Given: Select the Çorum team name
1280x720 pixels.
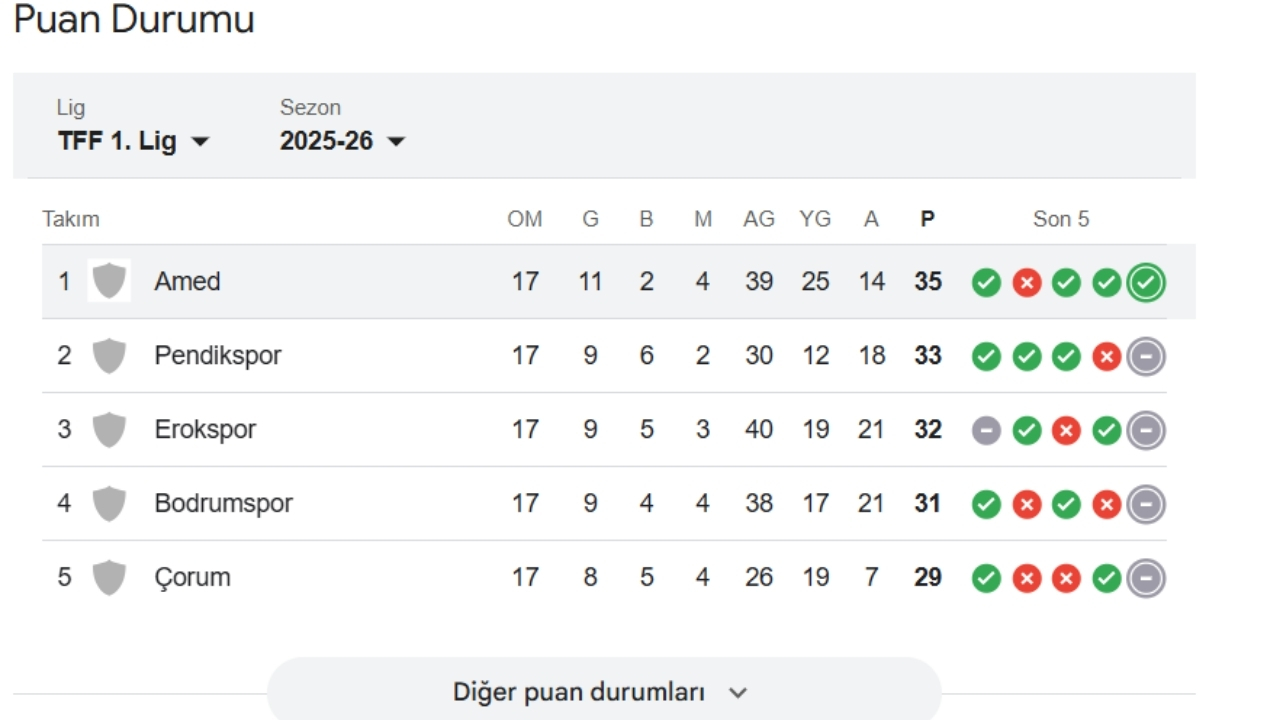Looking at the screenshot, I should click(192, 578).
